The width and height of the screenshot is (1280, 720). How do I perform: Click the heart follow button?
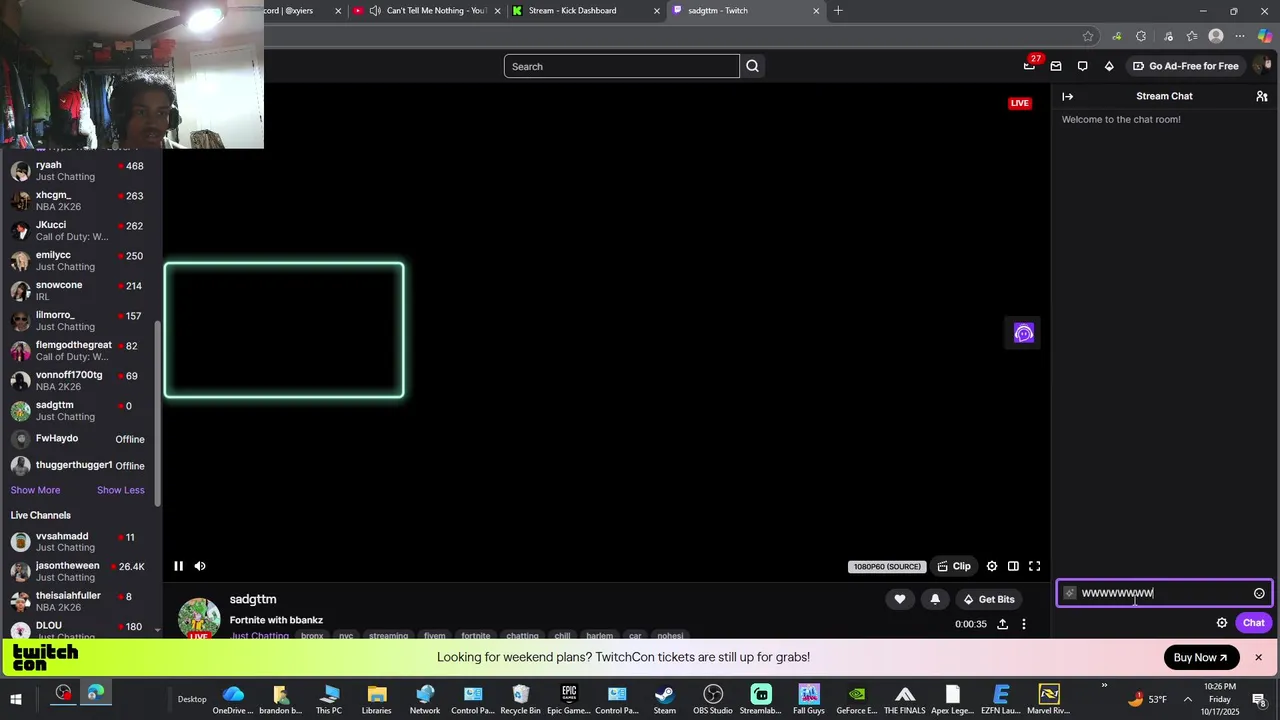(900, 599)
